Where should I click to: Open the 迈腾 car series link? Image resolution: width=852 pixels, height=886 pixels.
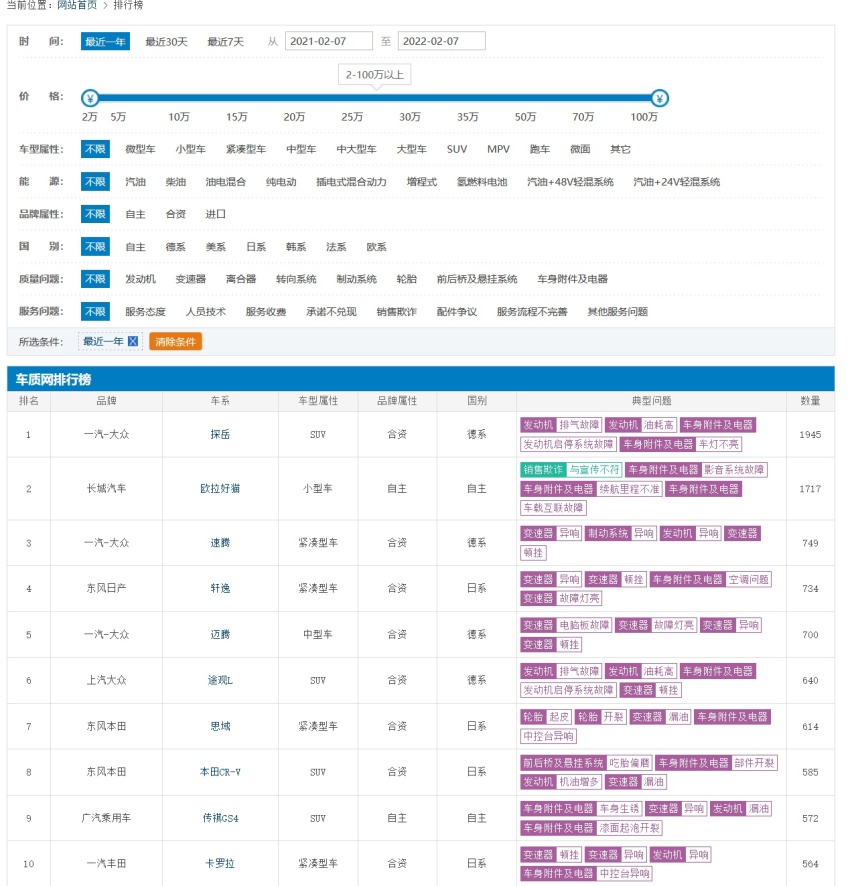220,635
